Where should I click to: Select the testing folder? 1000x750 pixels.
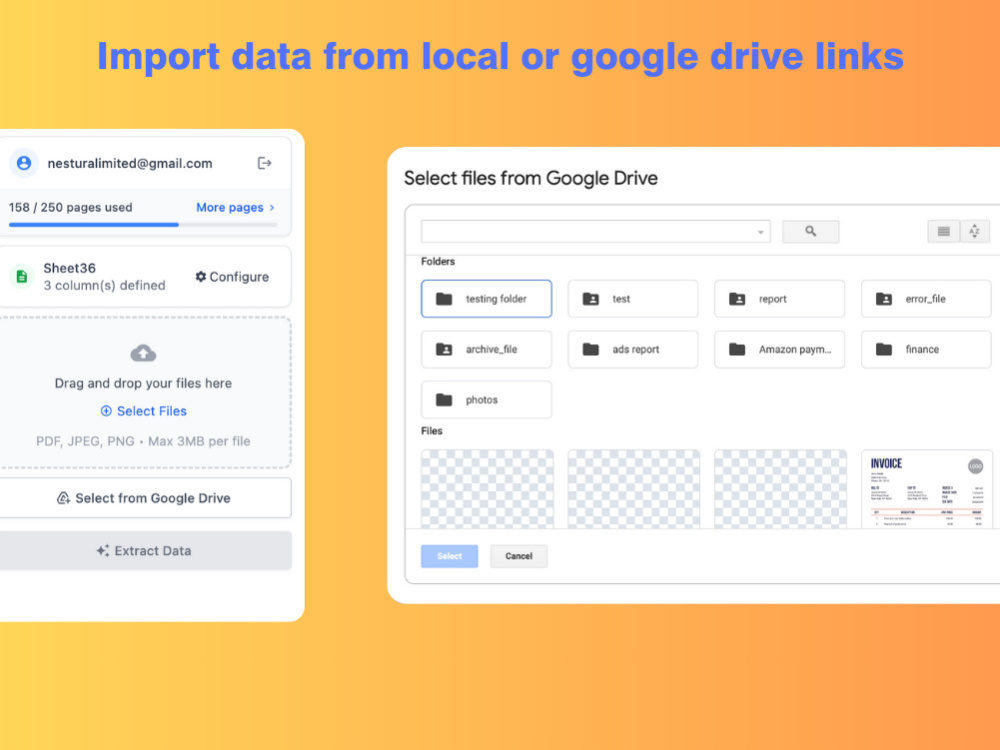[x=487, y=298]
